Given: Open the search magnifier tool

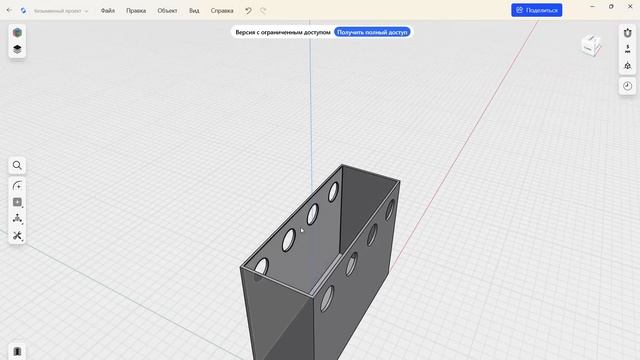Looking at the screenshot, I should (17, 165).
